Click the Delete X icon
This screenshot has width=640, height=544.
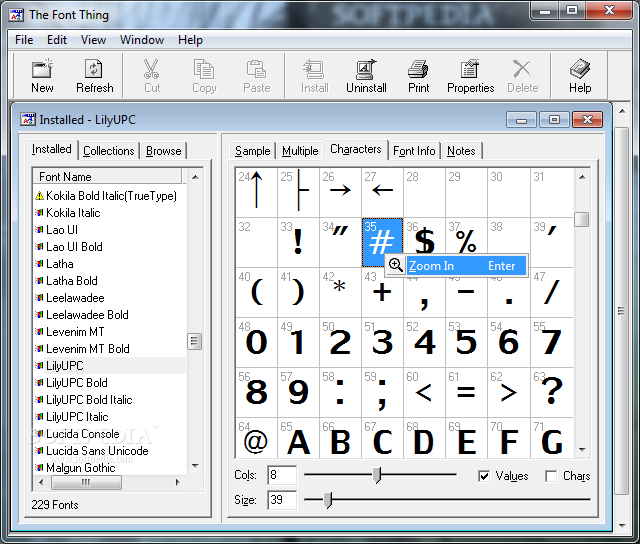(x=522, y=69)
